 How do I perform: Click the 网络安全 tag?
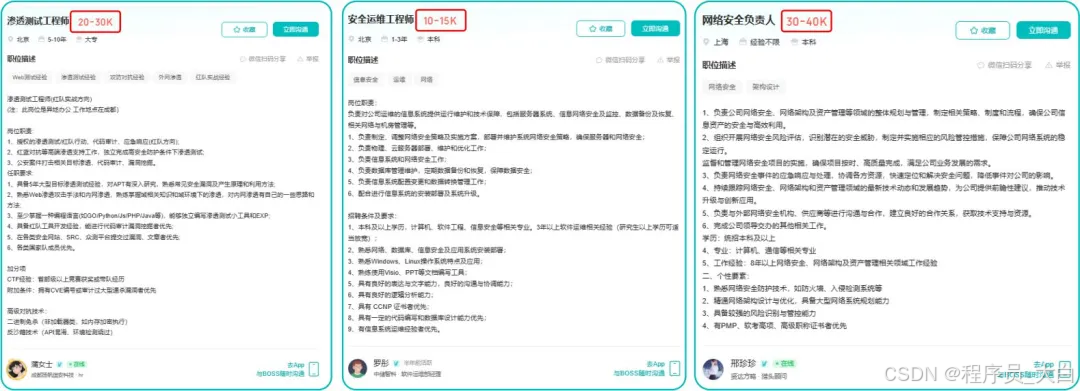[723, 87]
